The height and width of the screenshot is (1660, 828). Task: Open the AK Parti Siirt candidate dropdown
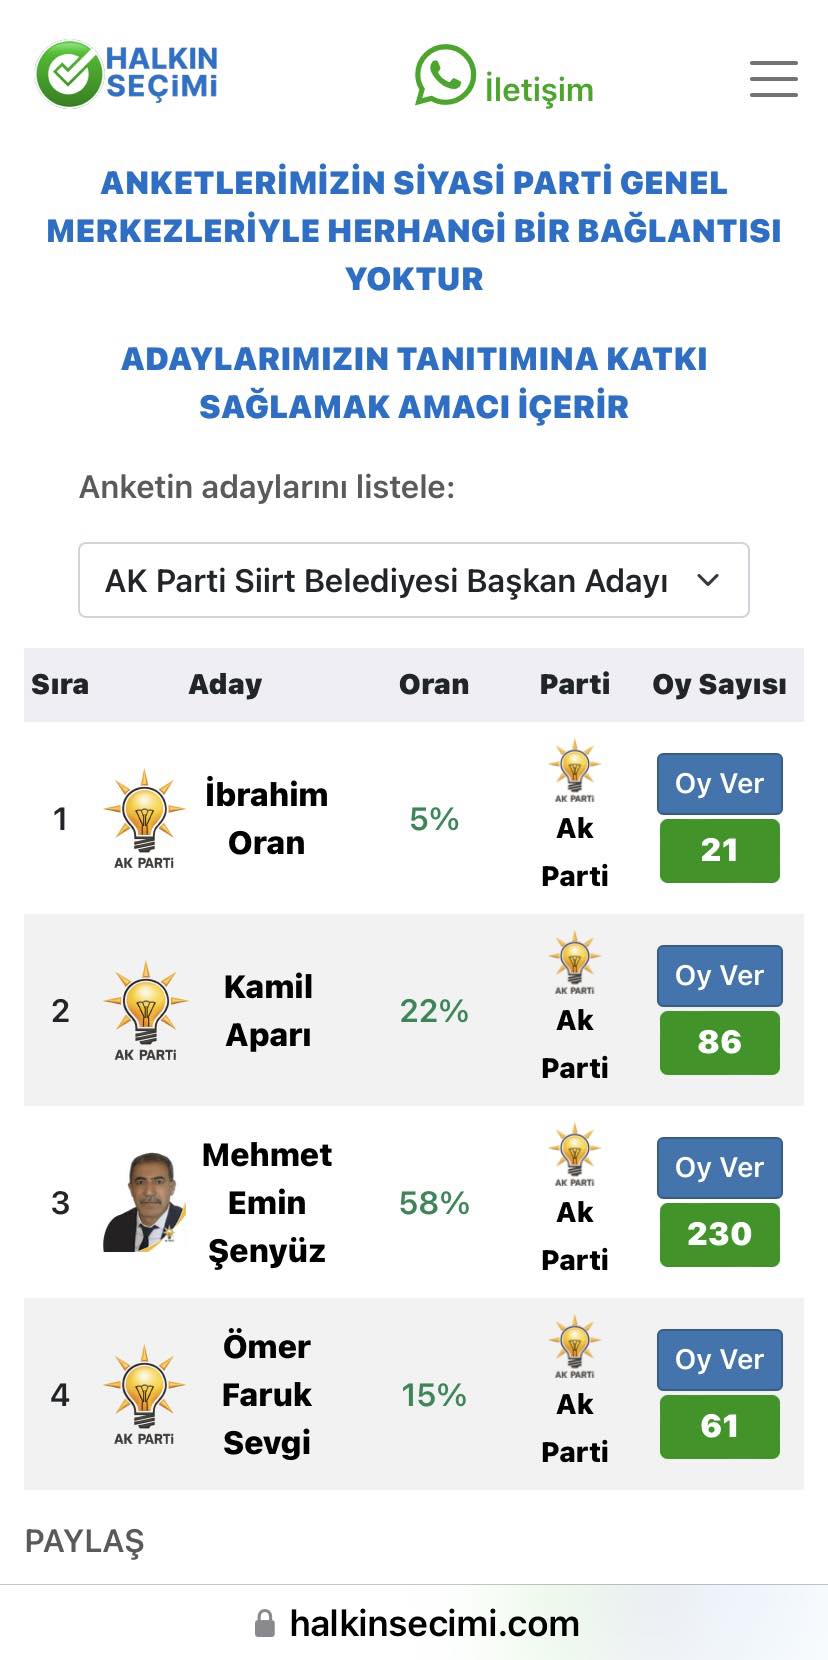(x=413, y=580)
